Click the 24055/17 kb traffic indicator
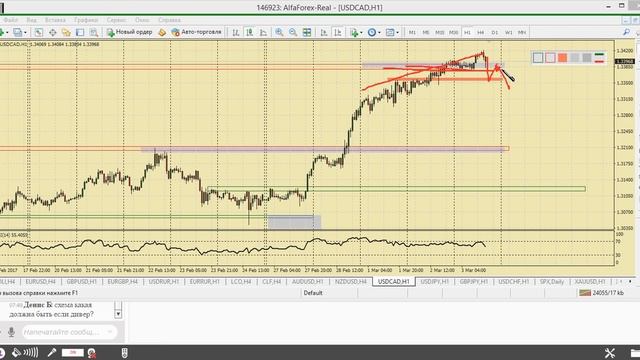The image size is (640, 360). click(x=608, y=293)
